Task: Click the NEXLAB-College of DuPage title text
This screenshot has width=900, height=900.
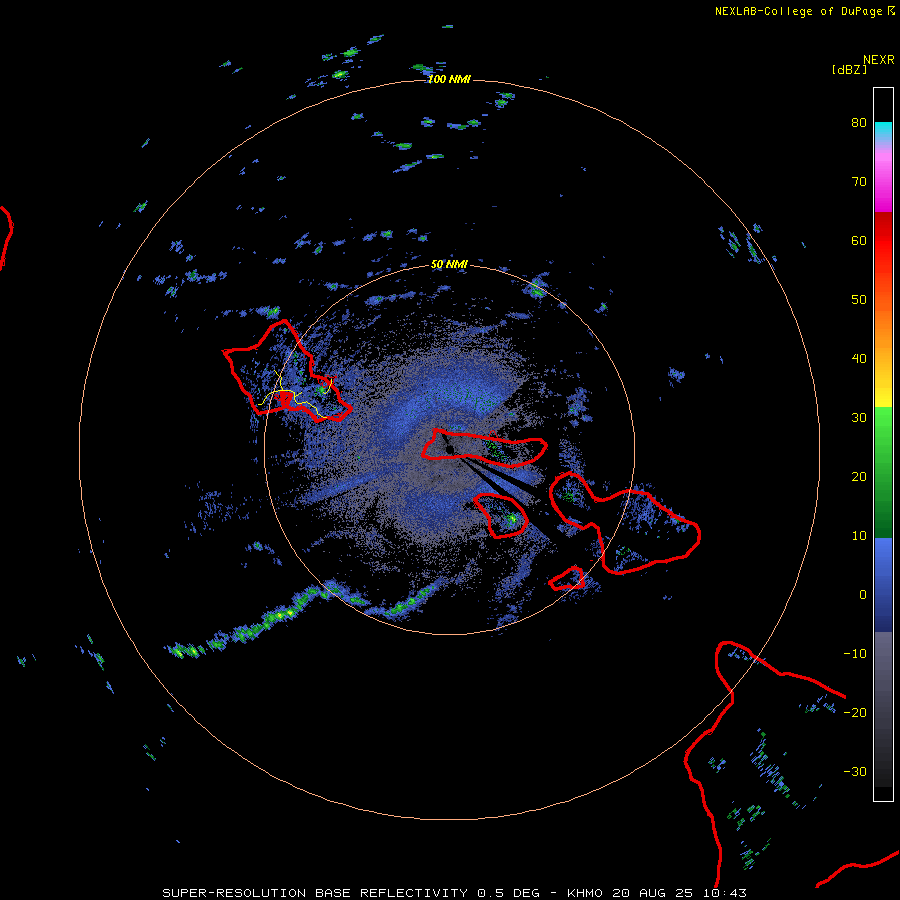Action: point(798,11)
